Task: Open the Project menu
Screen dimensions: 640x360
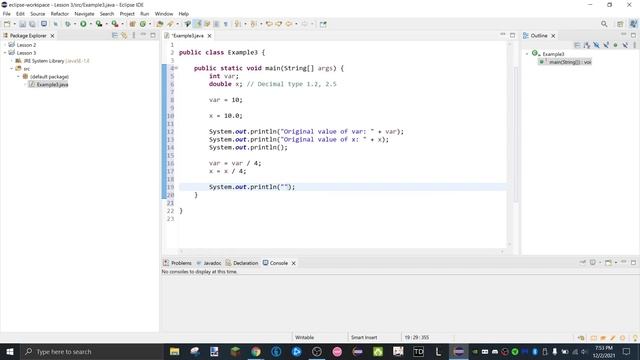Action: [x=127, y=14]
